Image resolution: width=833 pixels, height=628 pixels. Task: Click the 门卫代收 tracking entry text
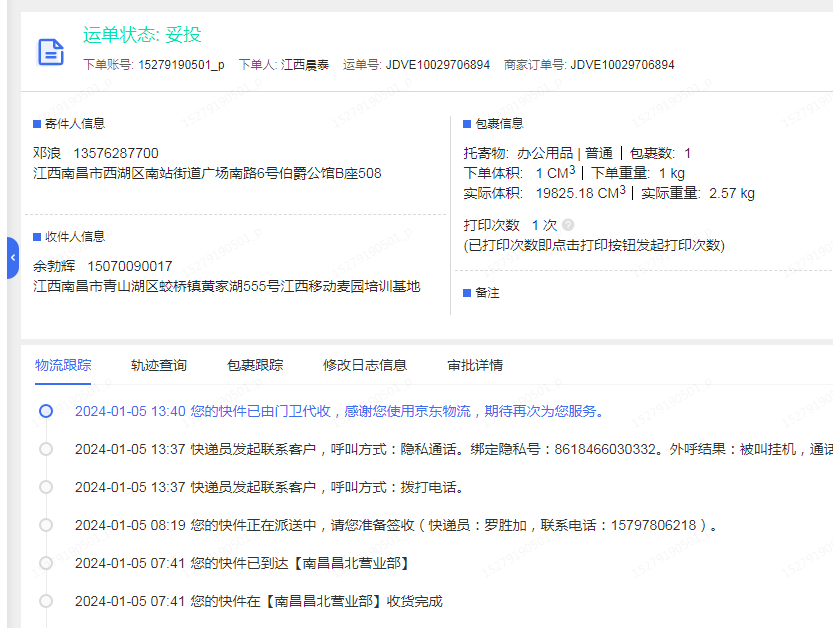point(339,411)
